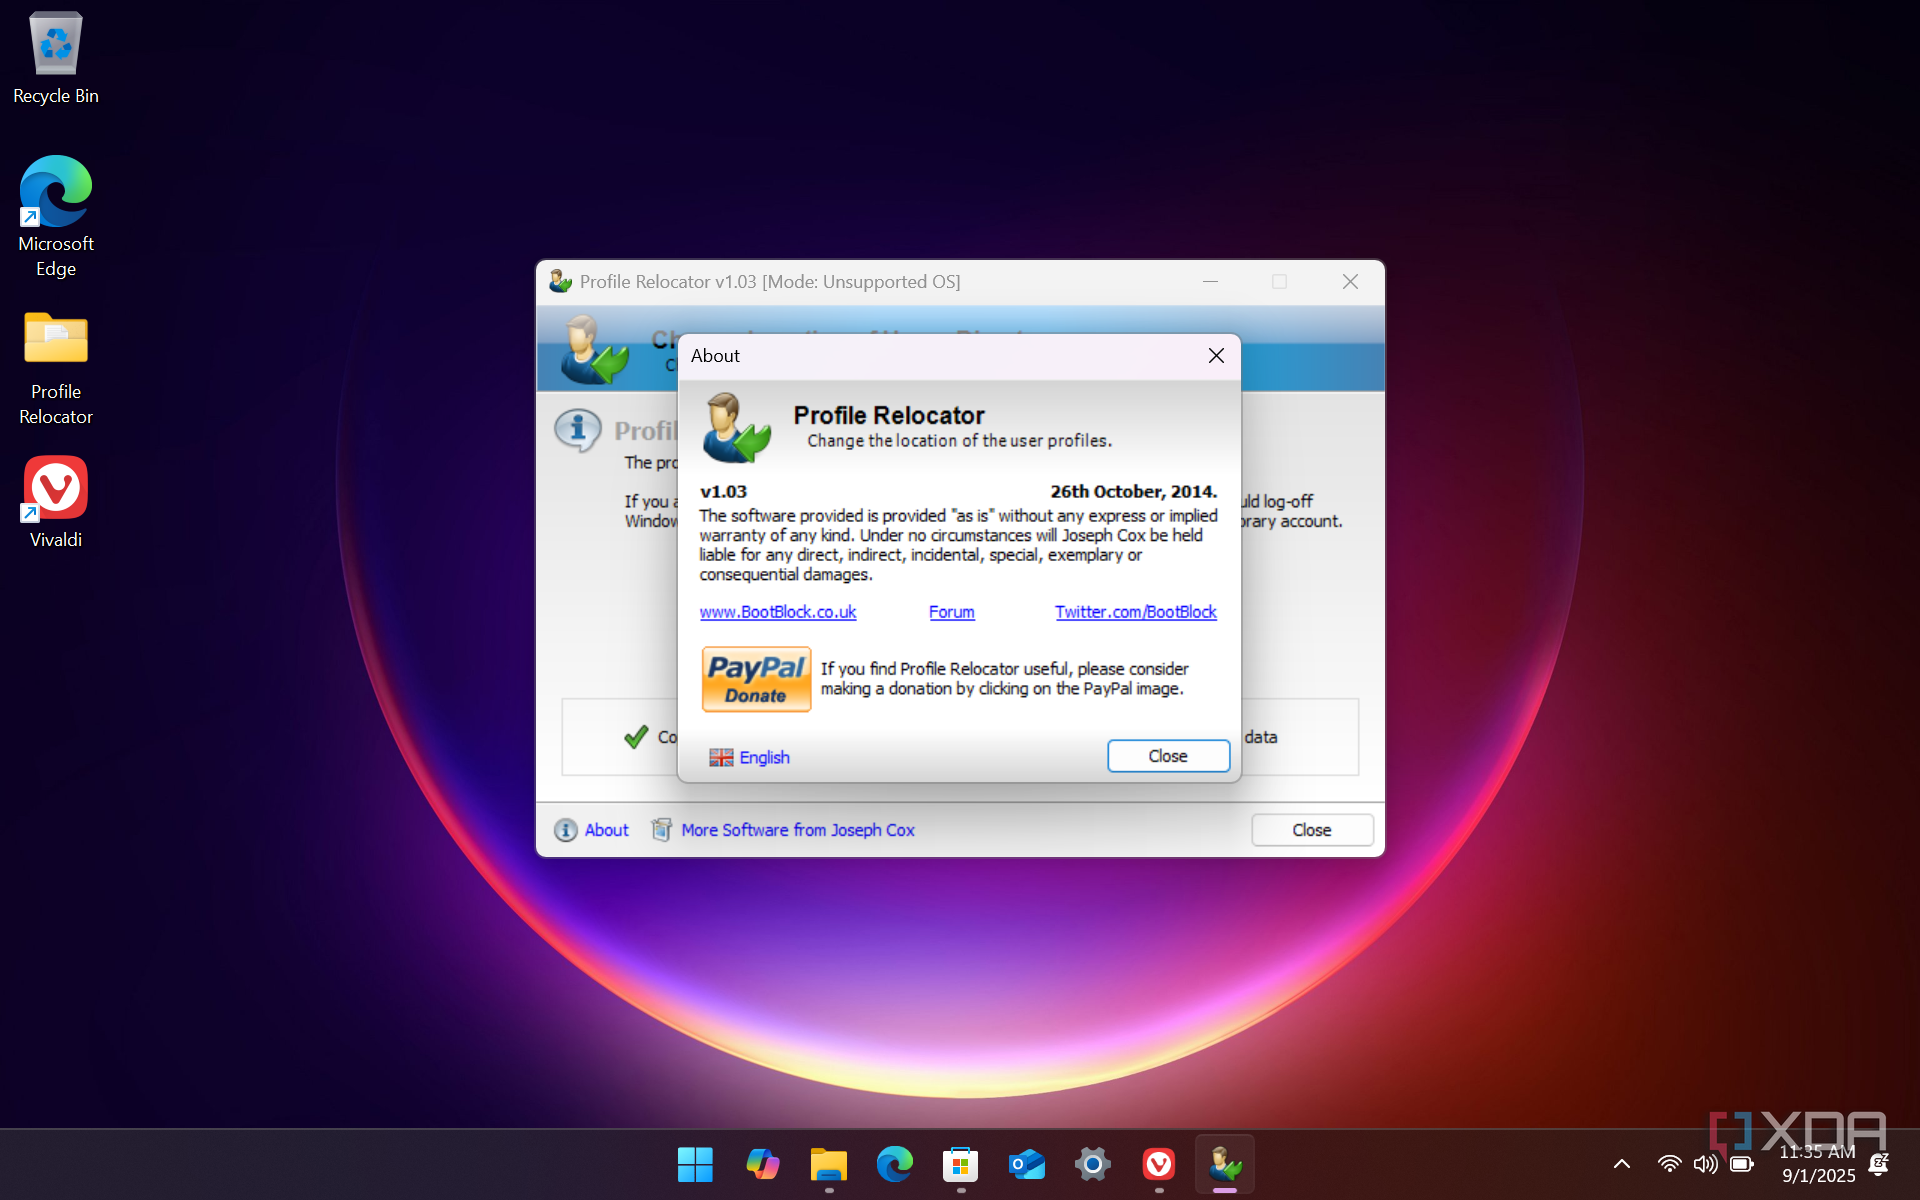
Task: Click the v1.03 version text
Action: tap(723, 492)
